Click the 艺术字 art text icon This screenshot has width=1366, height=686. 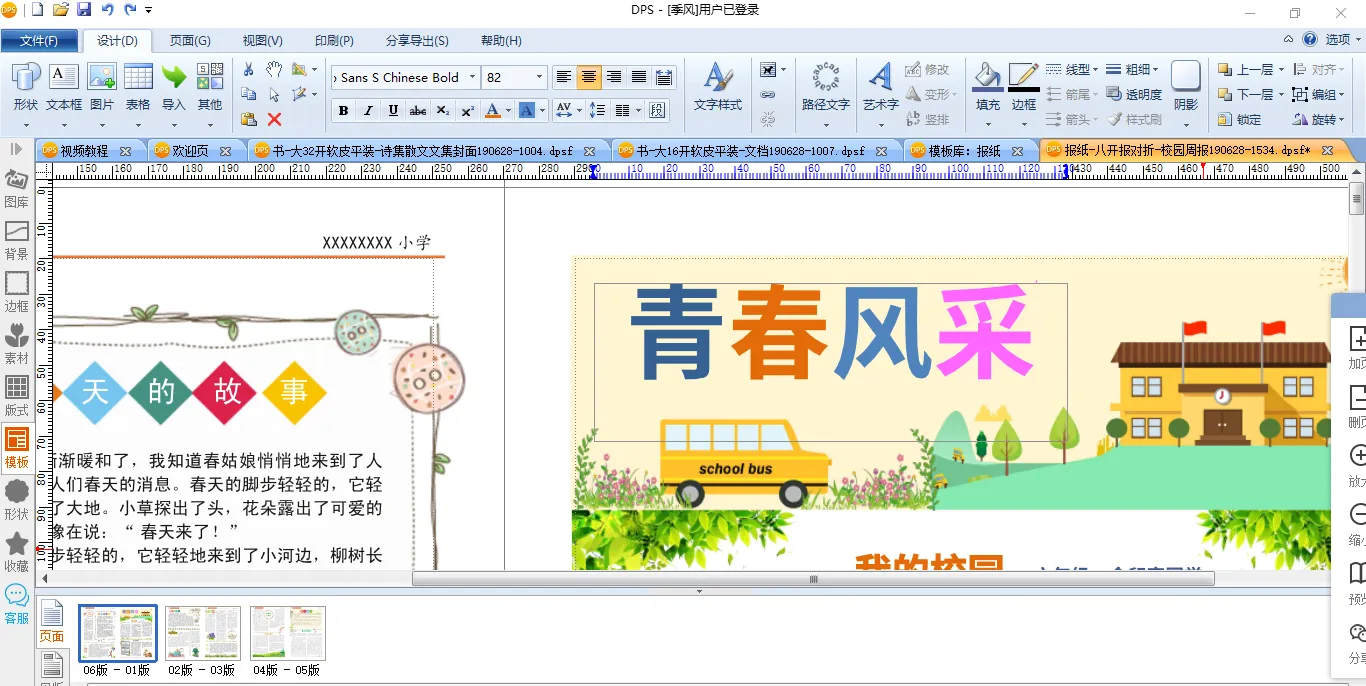tap(880, 86)
